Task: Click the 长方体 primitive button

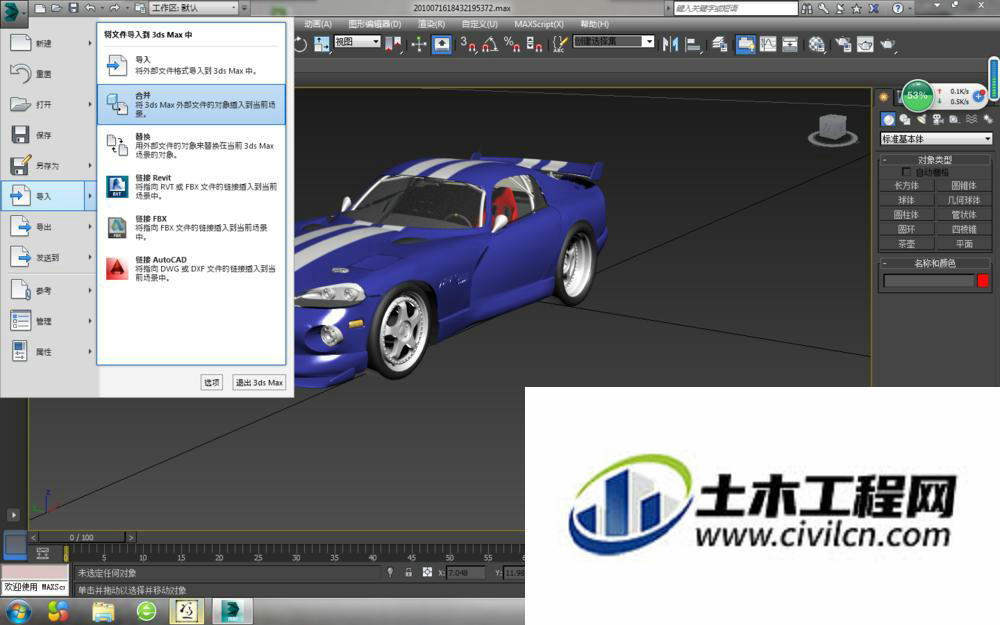Action: pos(906,186)
